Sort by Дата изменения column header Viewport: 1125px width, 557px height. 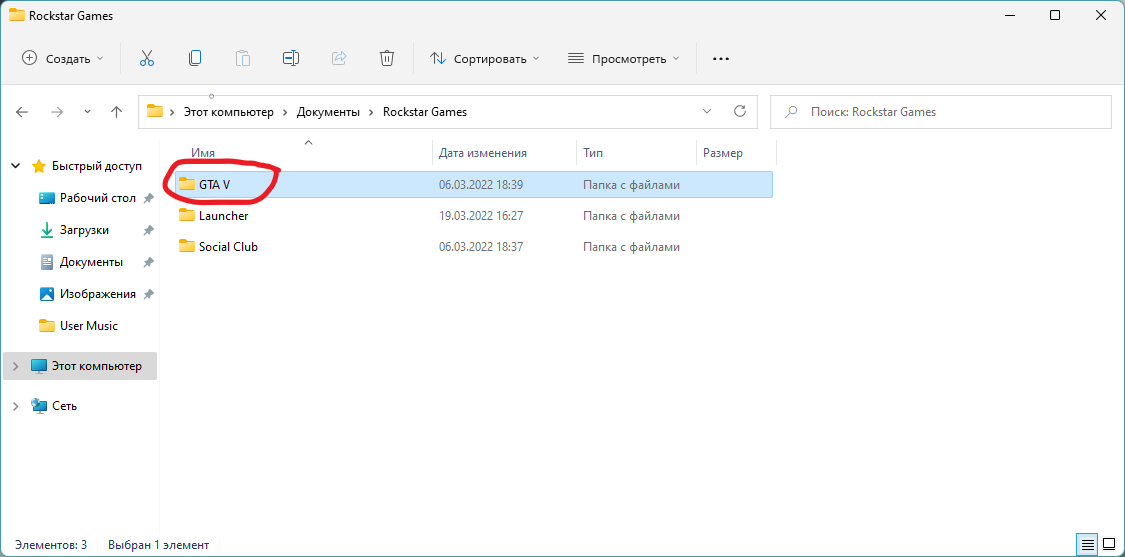point(483,153)
